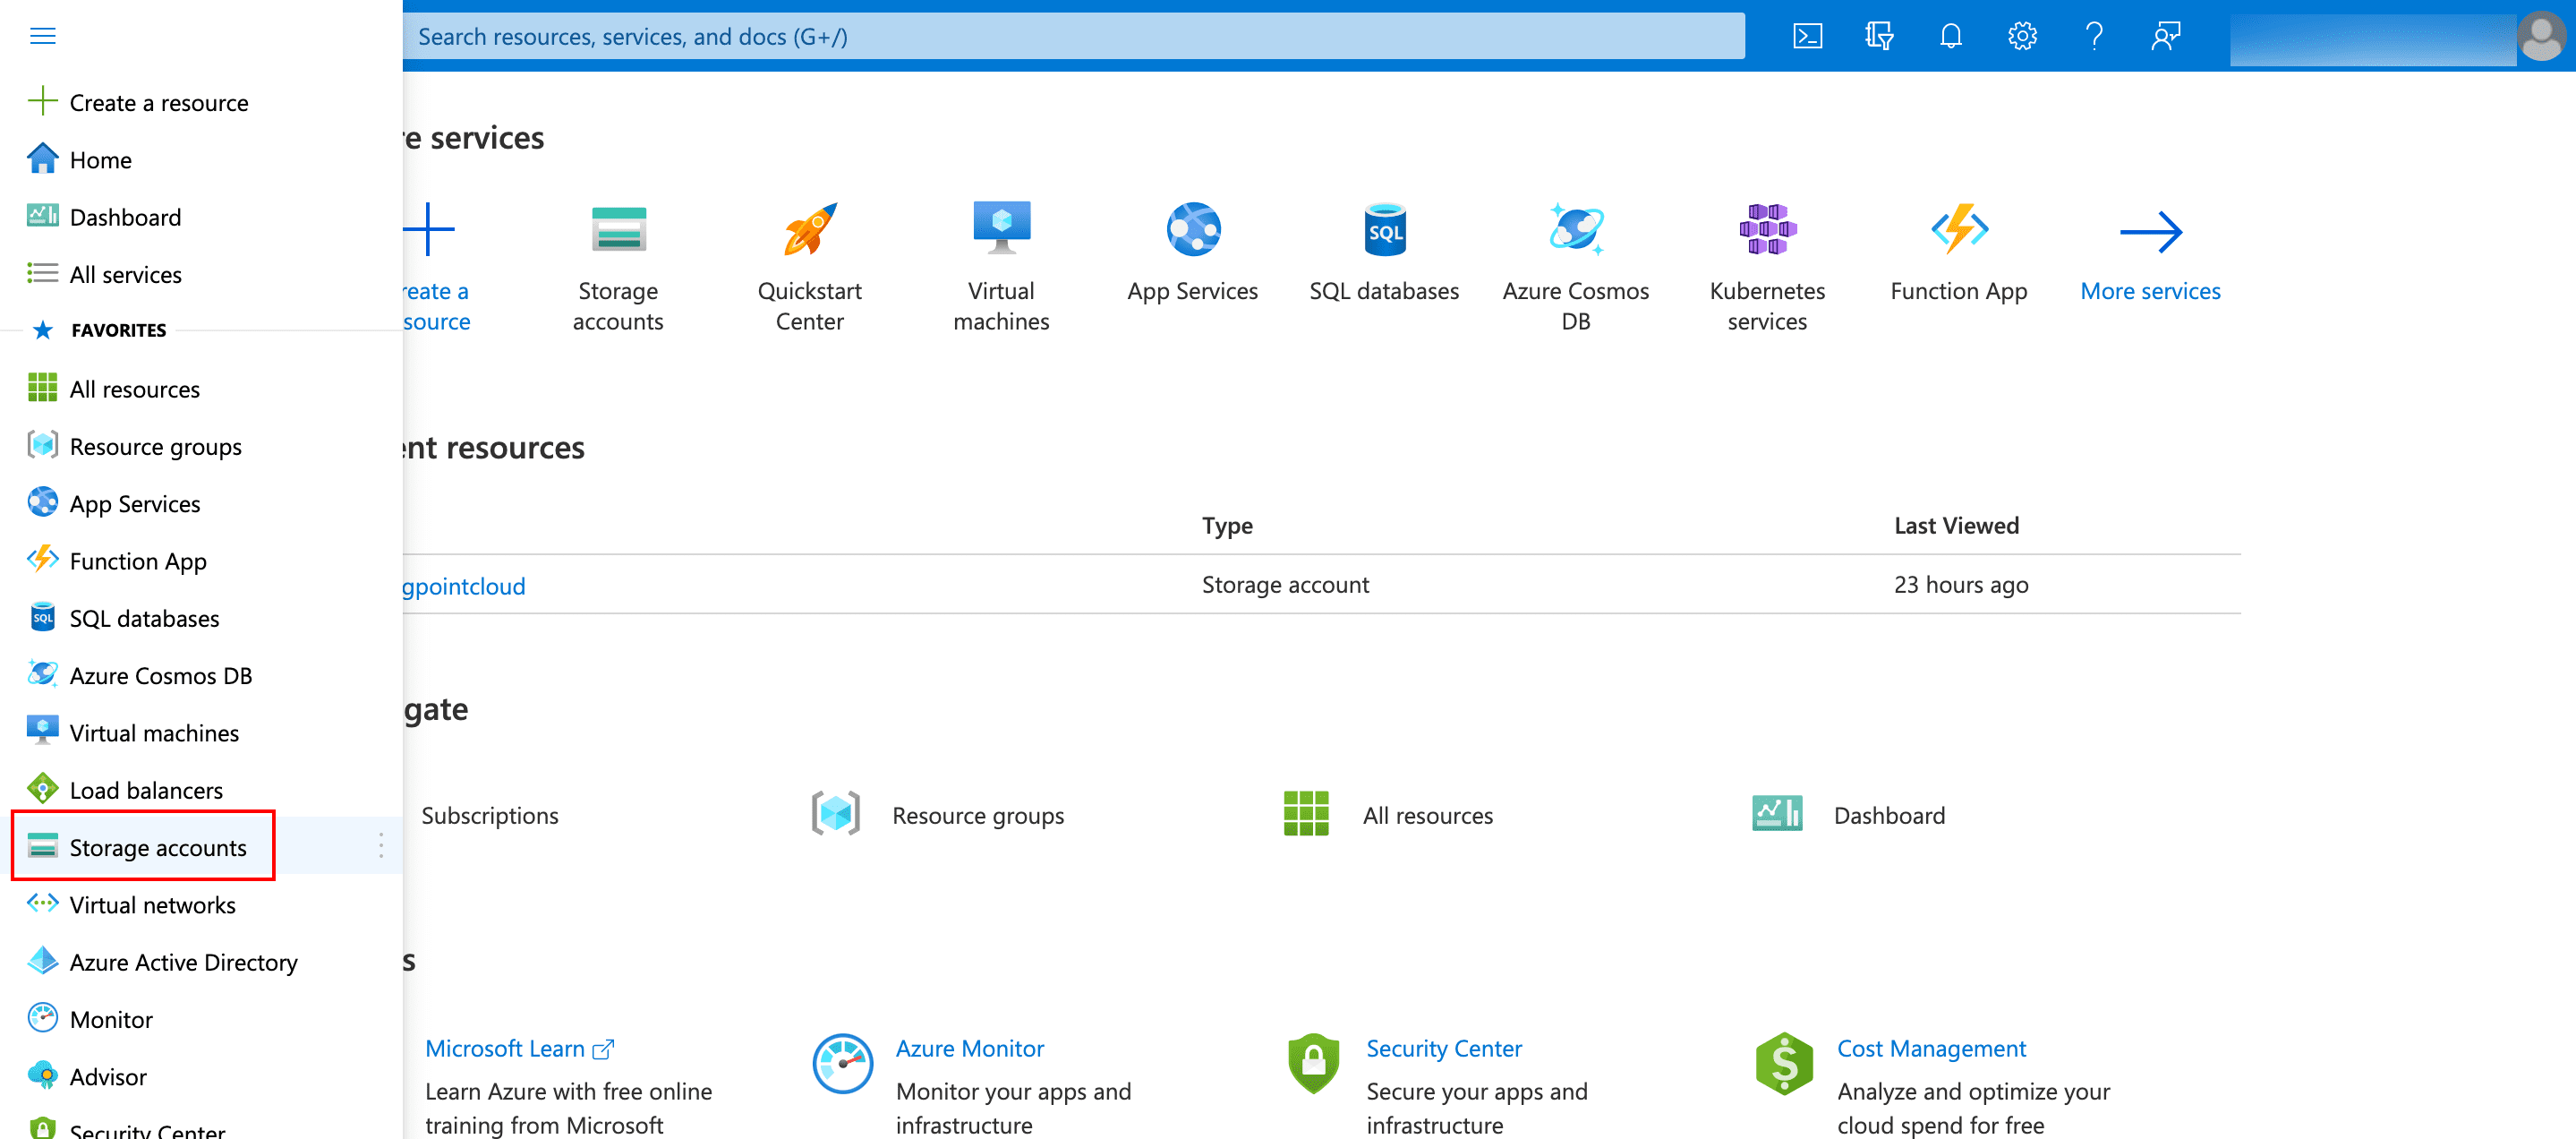Open the notifications bell
The width and height of the screenshot is (2576, 1139).
(x=1950, y=36)
